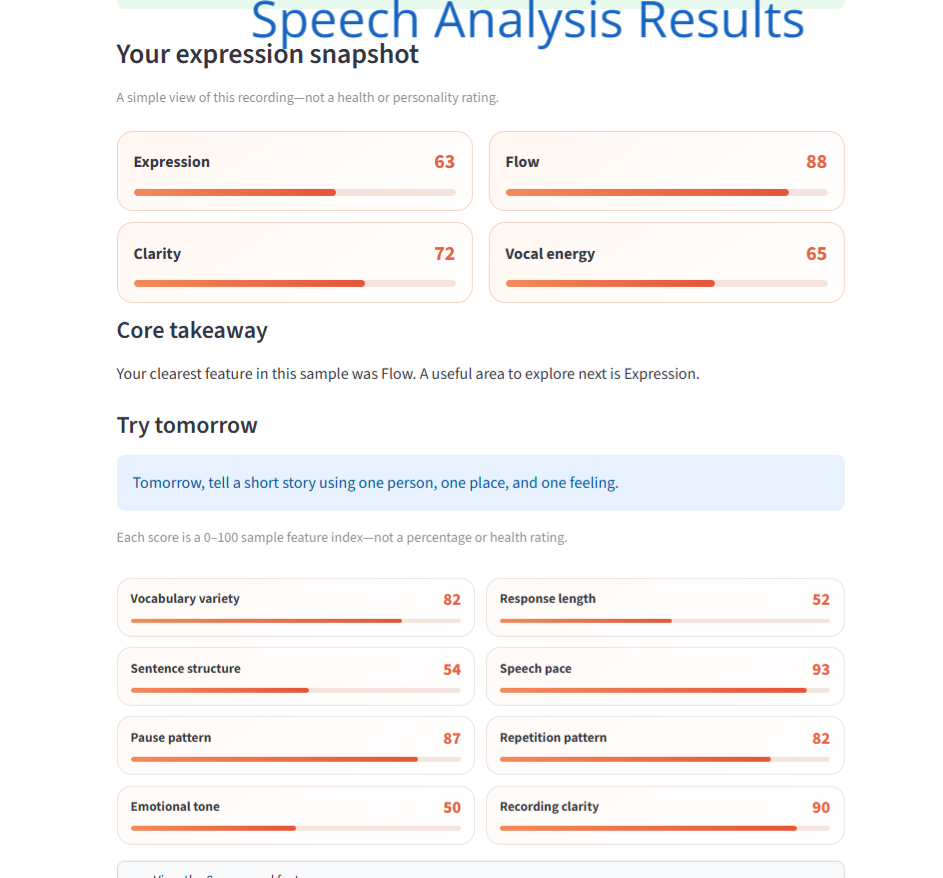Click the Vocal energy card
This screenshot has width=943, height=878.
click(666, 263)
